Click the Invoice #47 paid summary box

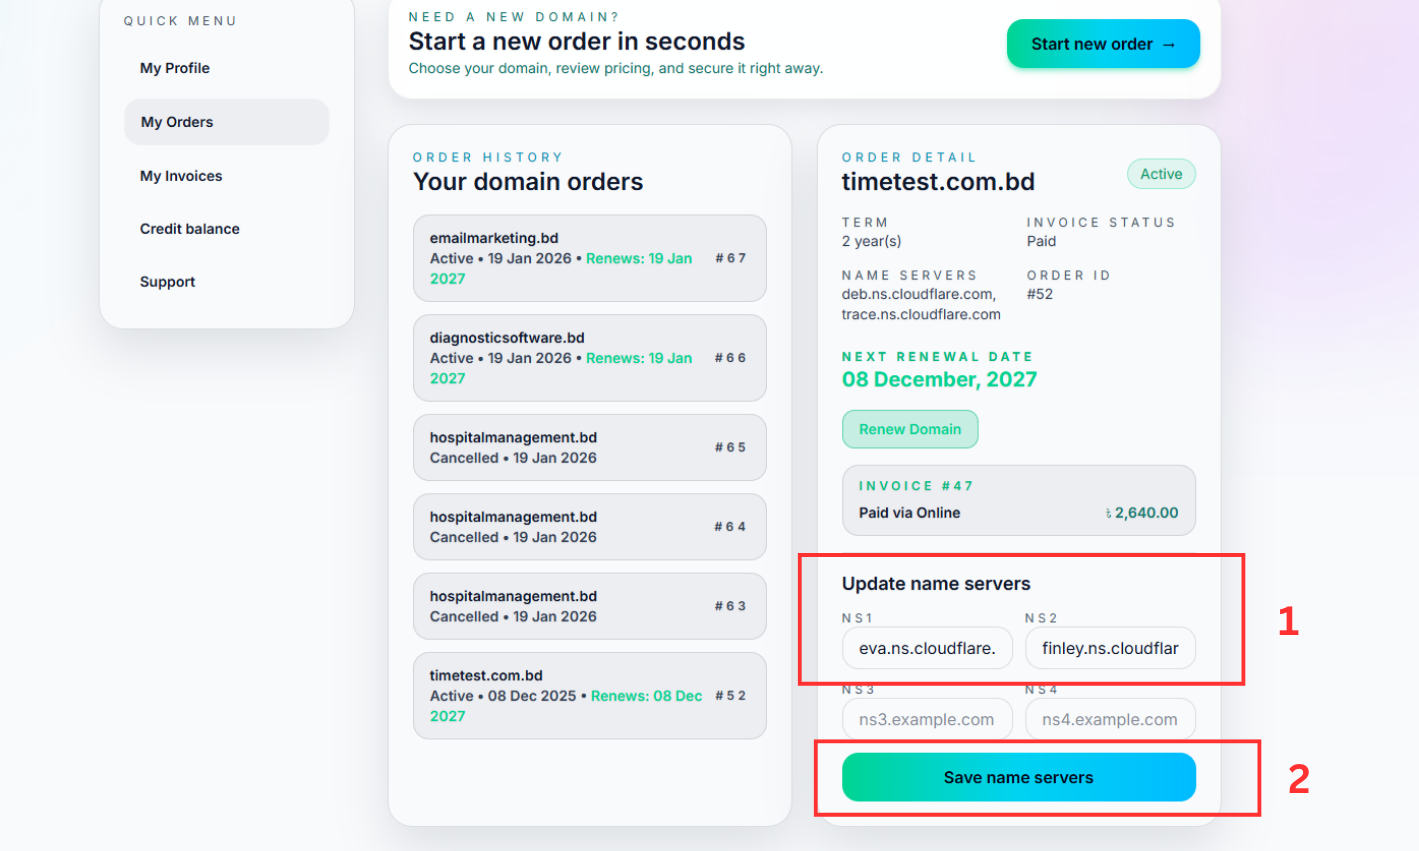(x=1018, y=499)
